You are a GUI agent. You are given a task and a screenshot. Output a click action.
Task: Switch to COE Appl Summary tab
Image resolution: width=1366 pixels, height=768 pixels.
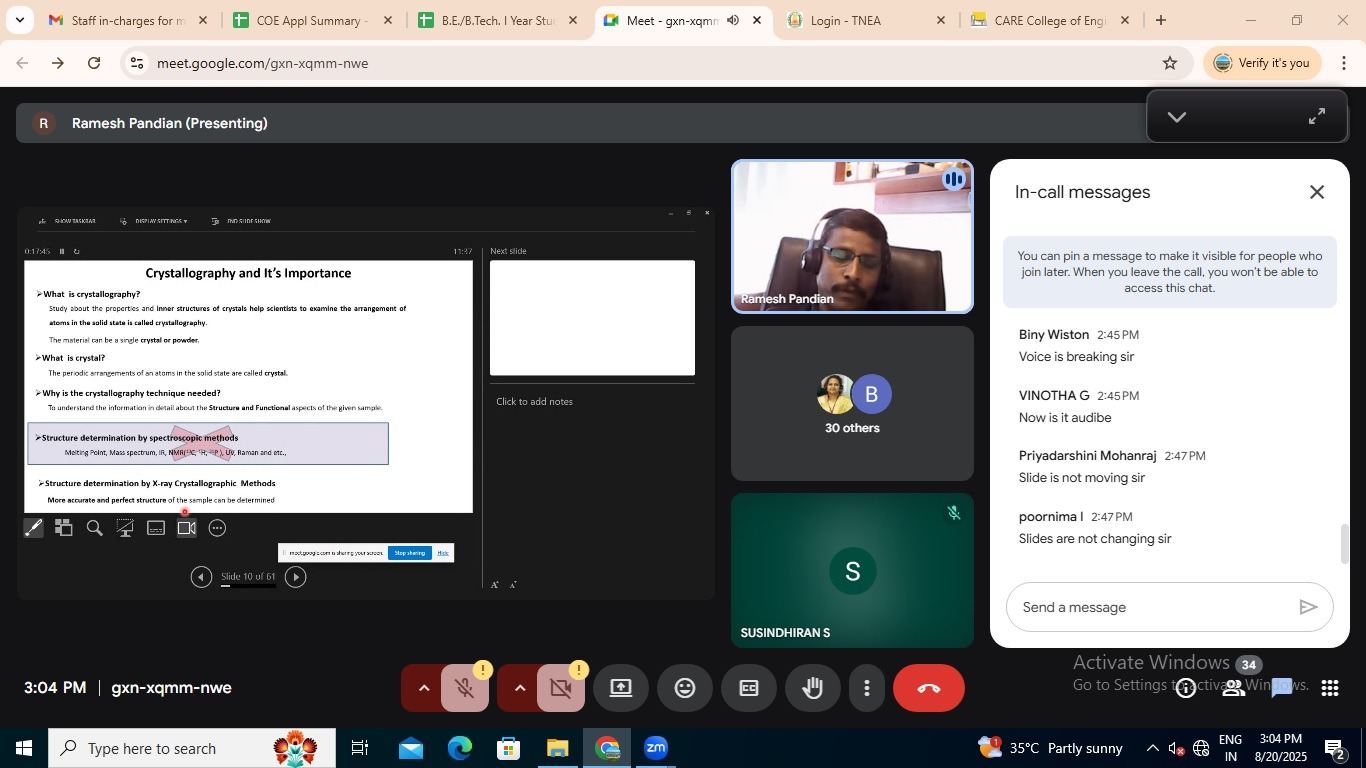pos(310,20)
